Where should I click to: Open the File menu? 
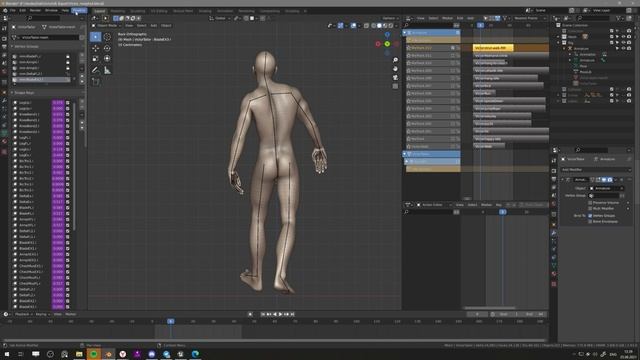point(12,10)
